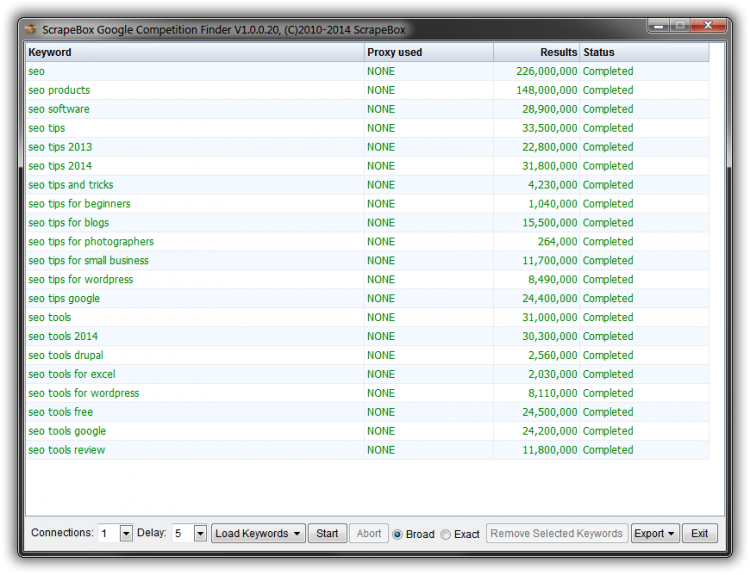Select the 'seo tools free' keyword row
This screenshot has height=575, width=750.
367,412
